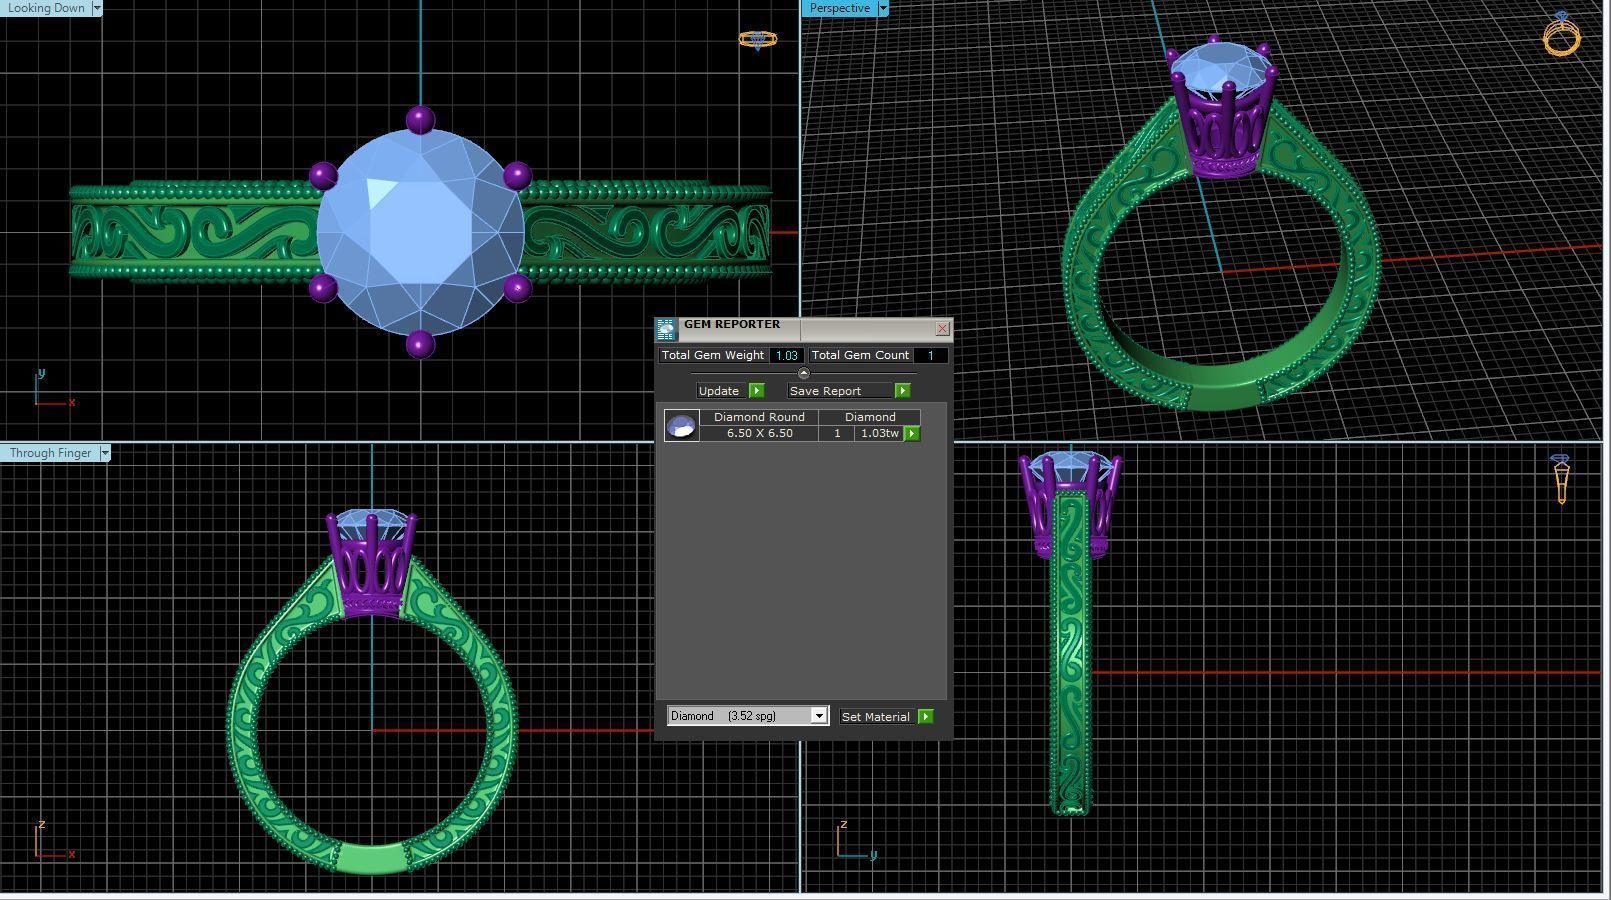Select the Through Finger viewport label
1611x900 pixels.
coord(50,453)
